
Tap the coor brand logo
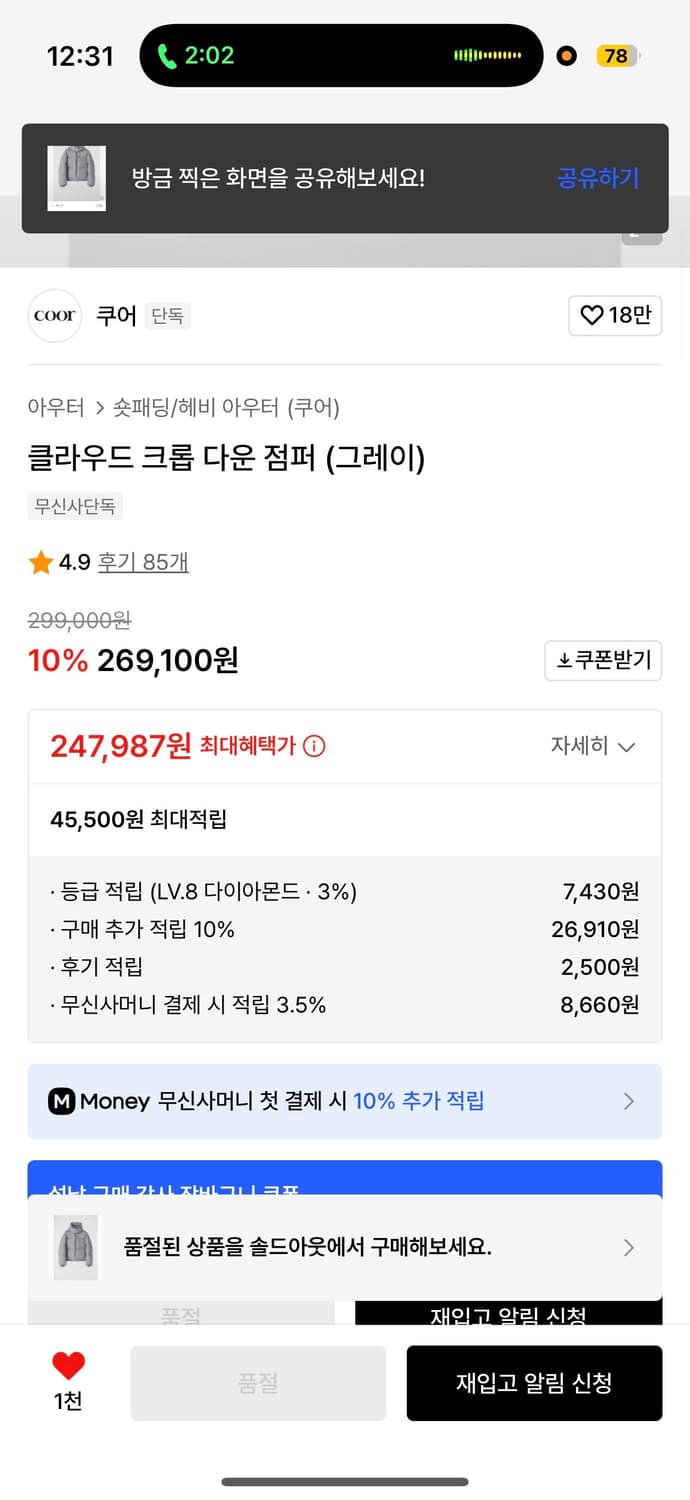pyautogui.click(x=55, y=315)
